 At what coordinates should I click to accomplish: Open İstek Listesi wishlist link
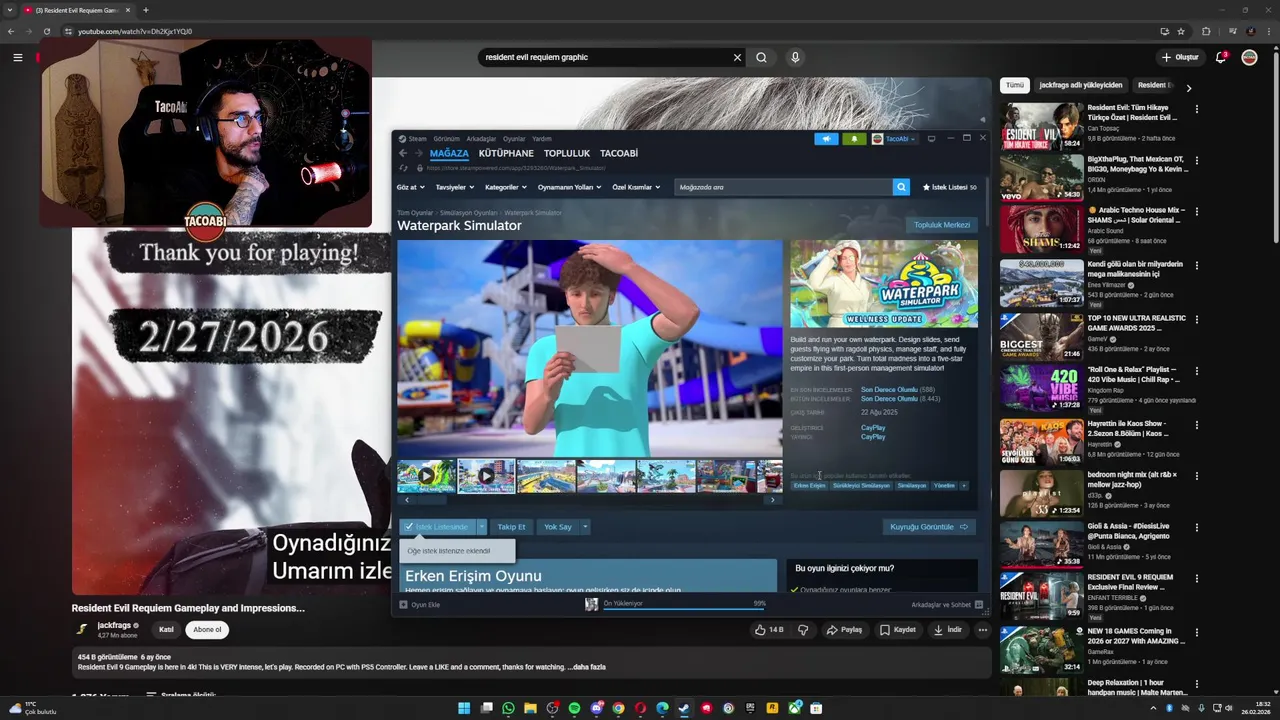click(x=949, y=187)
